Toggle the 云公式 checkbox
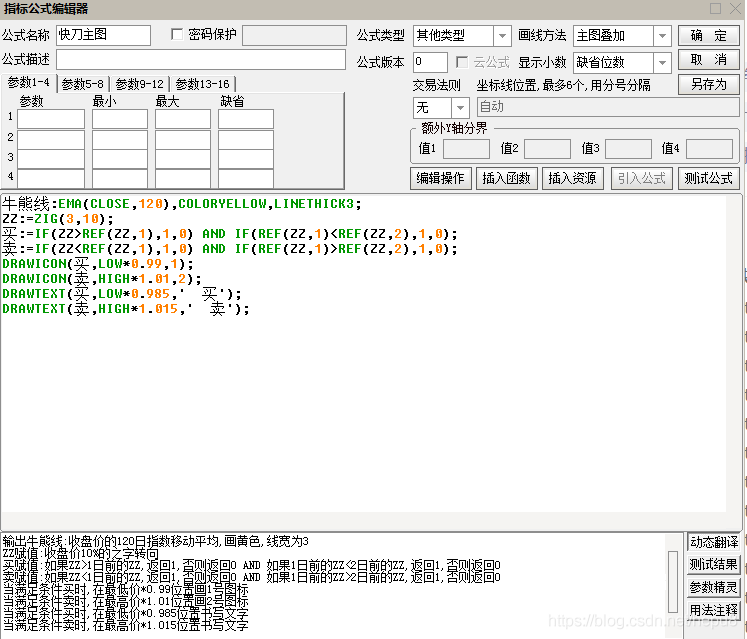 [462, 62]
